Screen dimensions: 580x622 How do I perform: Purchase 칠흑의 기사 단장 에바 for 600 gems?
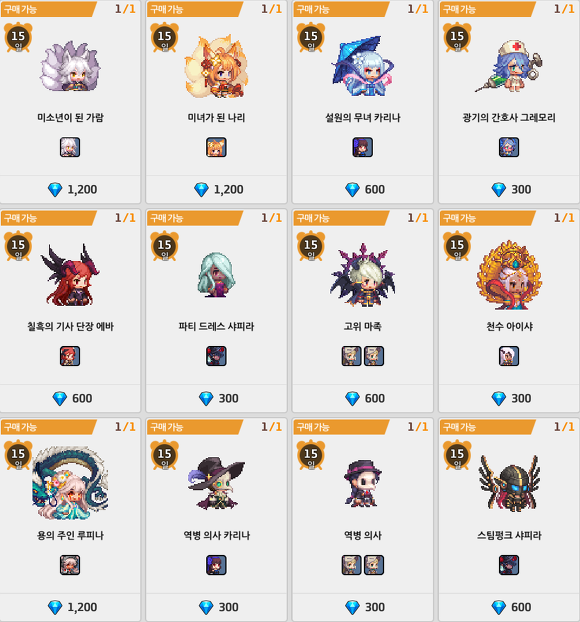pyautogui.click(x=70, y=398)
